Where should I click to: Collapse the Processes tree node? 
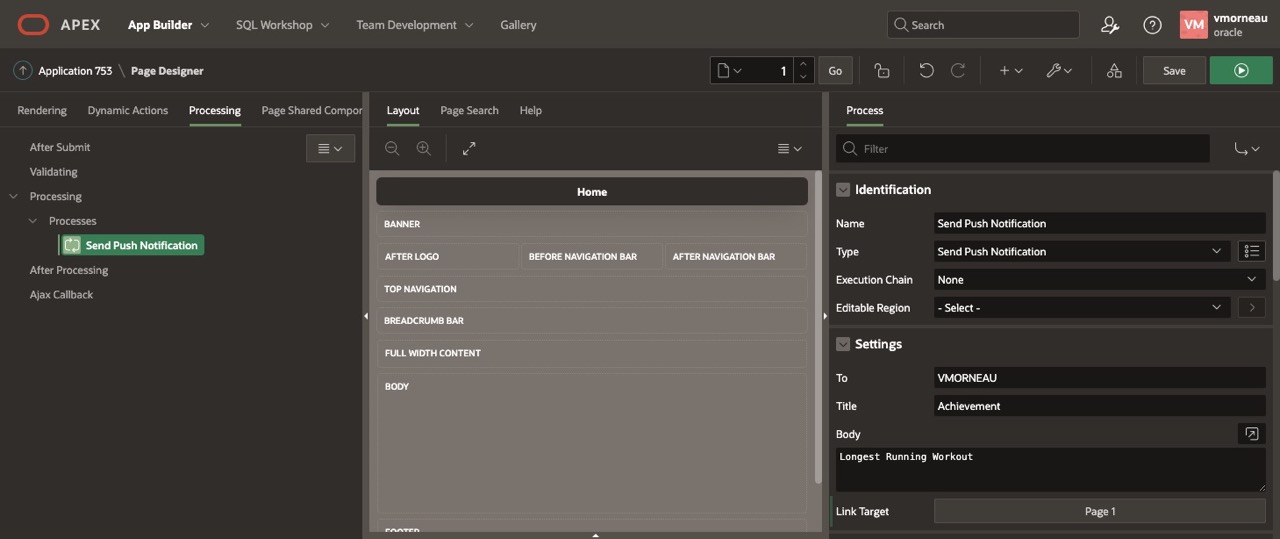(x=34, y=221)
